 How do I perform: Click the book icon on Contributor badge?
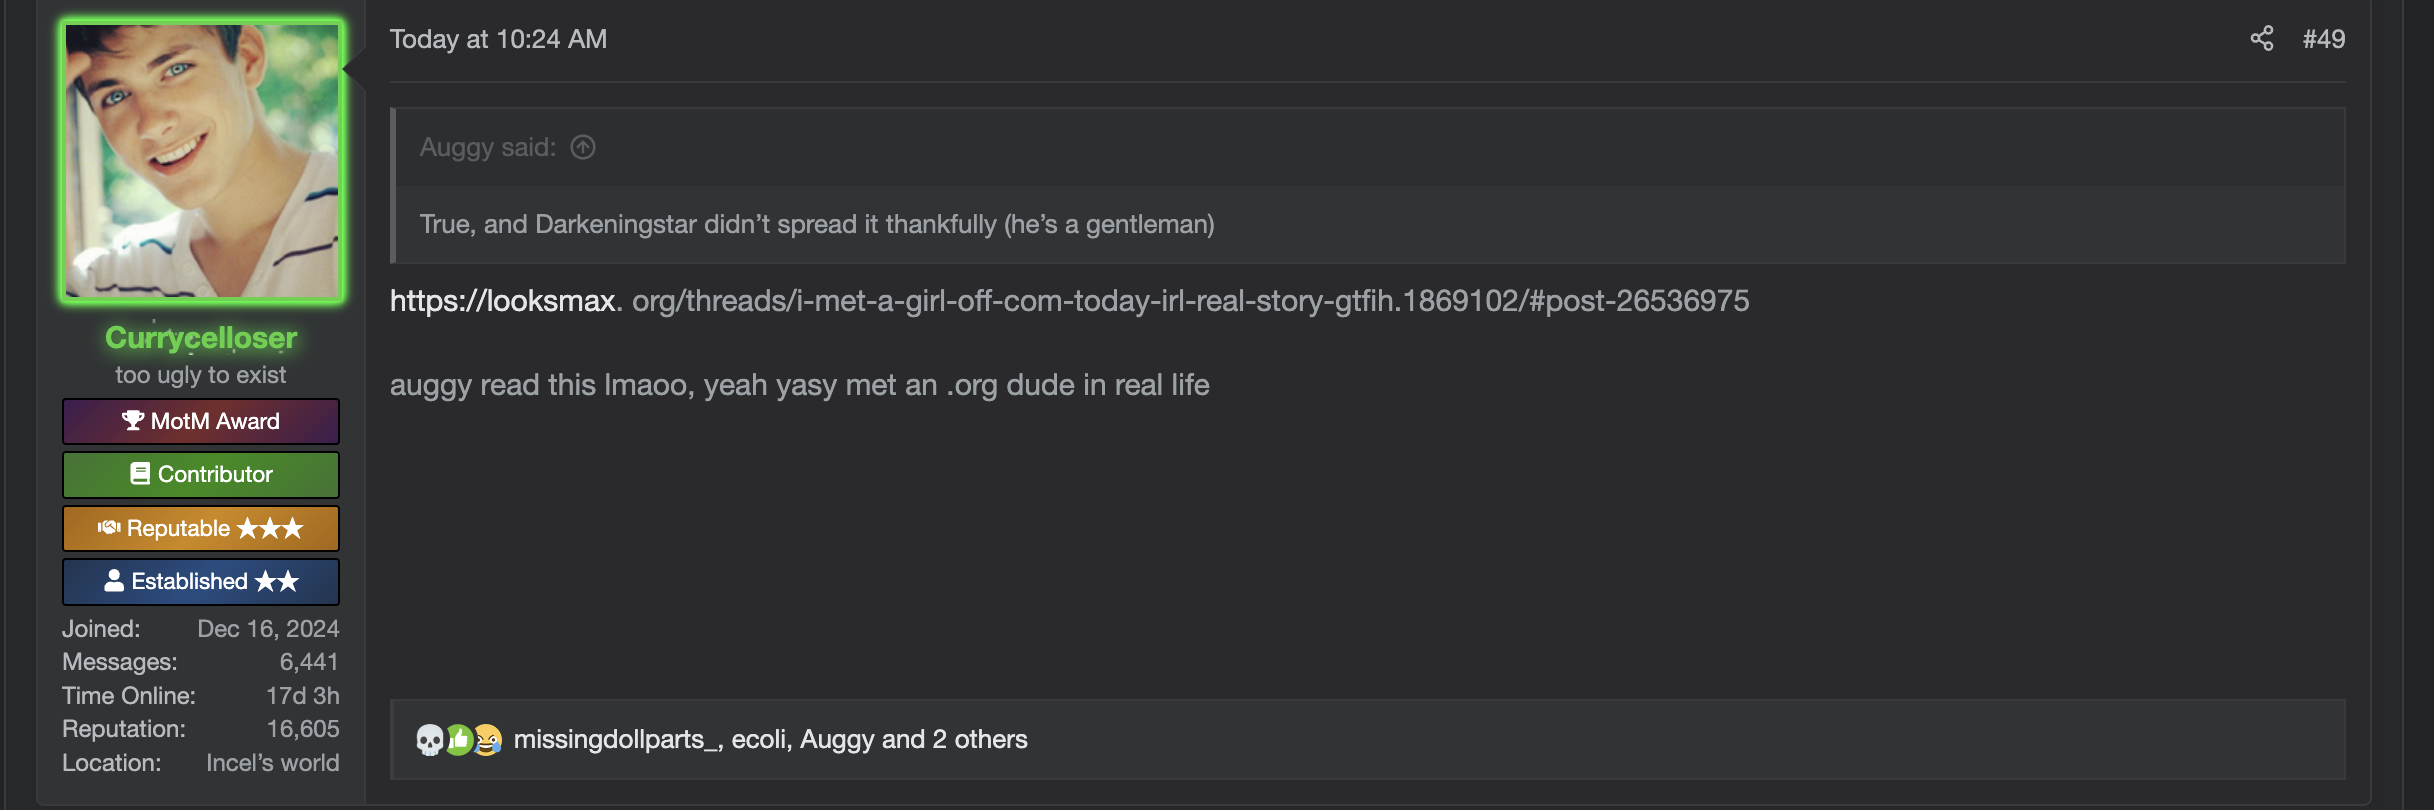[x=140, y=474]
